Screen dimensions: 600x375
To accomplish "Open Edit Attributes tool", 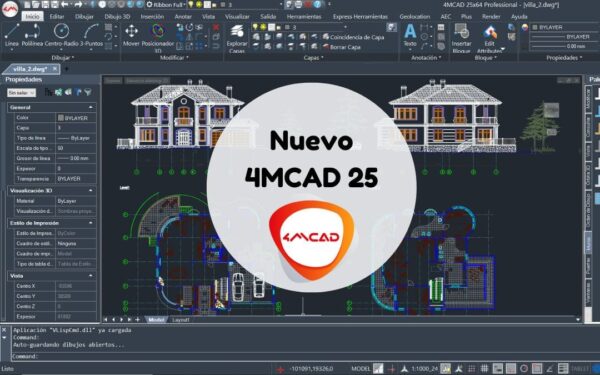I will pos(489,37).
